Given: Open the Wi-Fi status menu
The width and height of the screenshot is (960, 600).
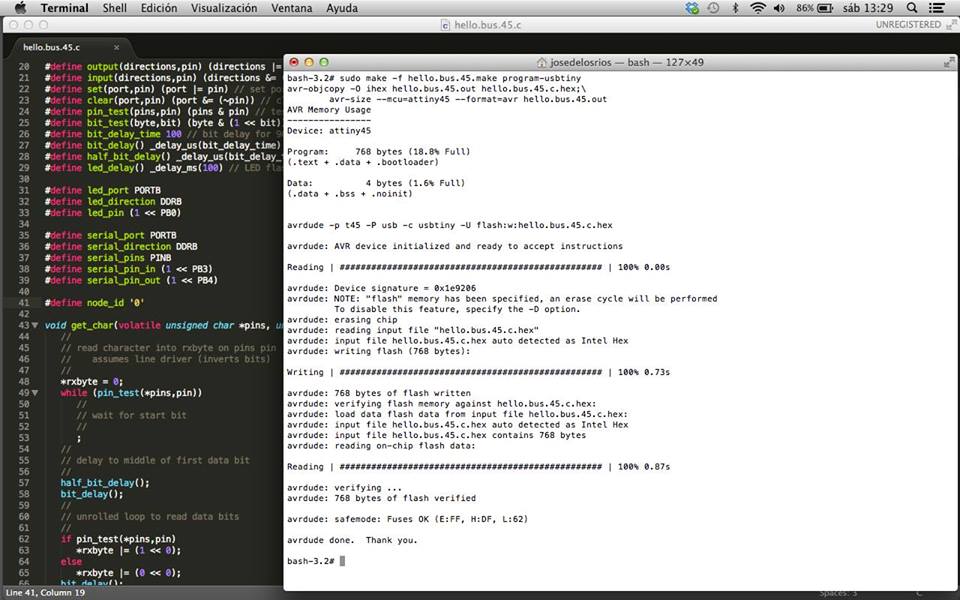Looking at the screenshot, I should point(757,8).
